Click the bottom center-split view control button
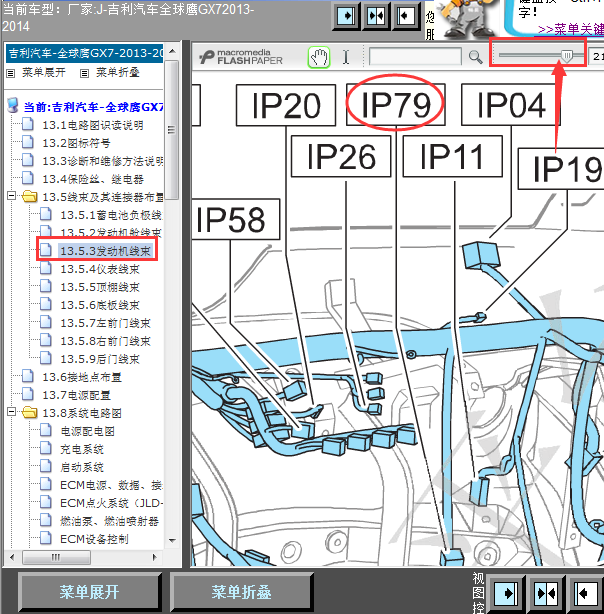The image size is (604, 614). [546, 594]
